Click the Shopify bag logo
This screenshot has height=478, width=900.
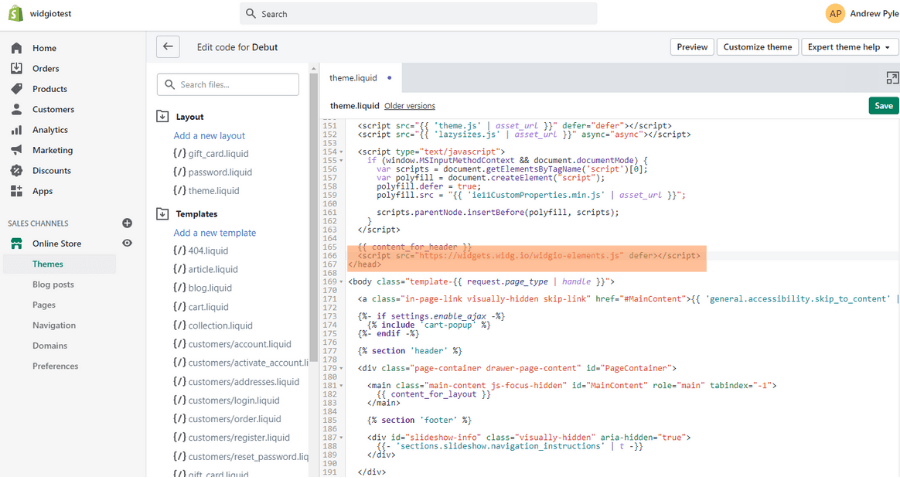[15, 13]
